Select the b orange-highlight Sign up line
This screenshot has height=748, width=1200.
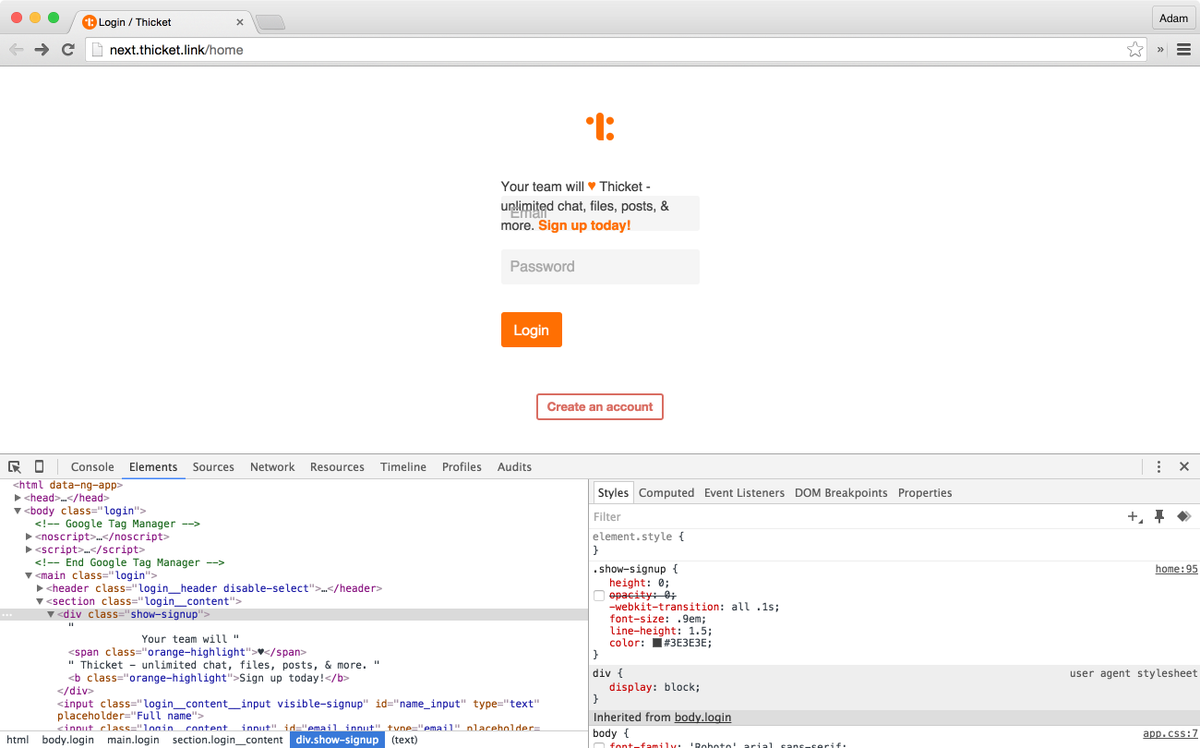click(208, 678)
